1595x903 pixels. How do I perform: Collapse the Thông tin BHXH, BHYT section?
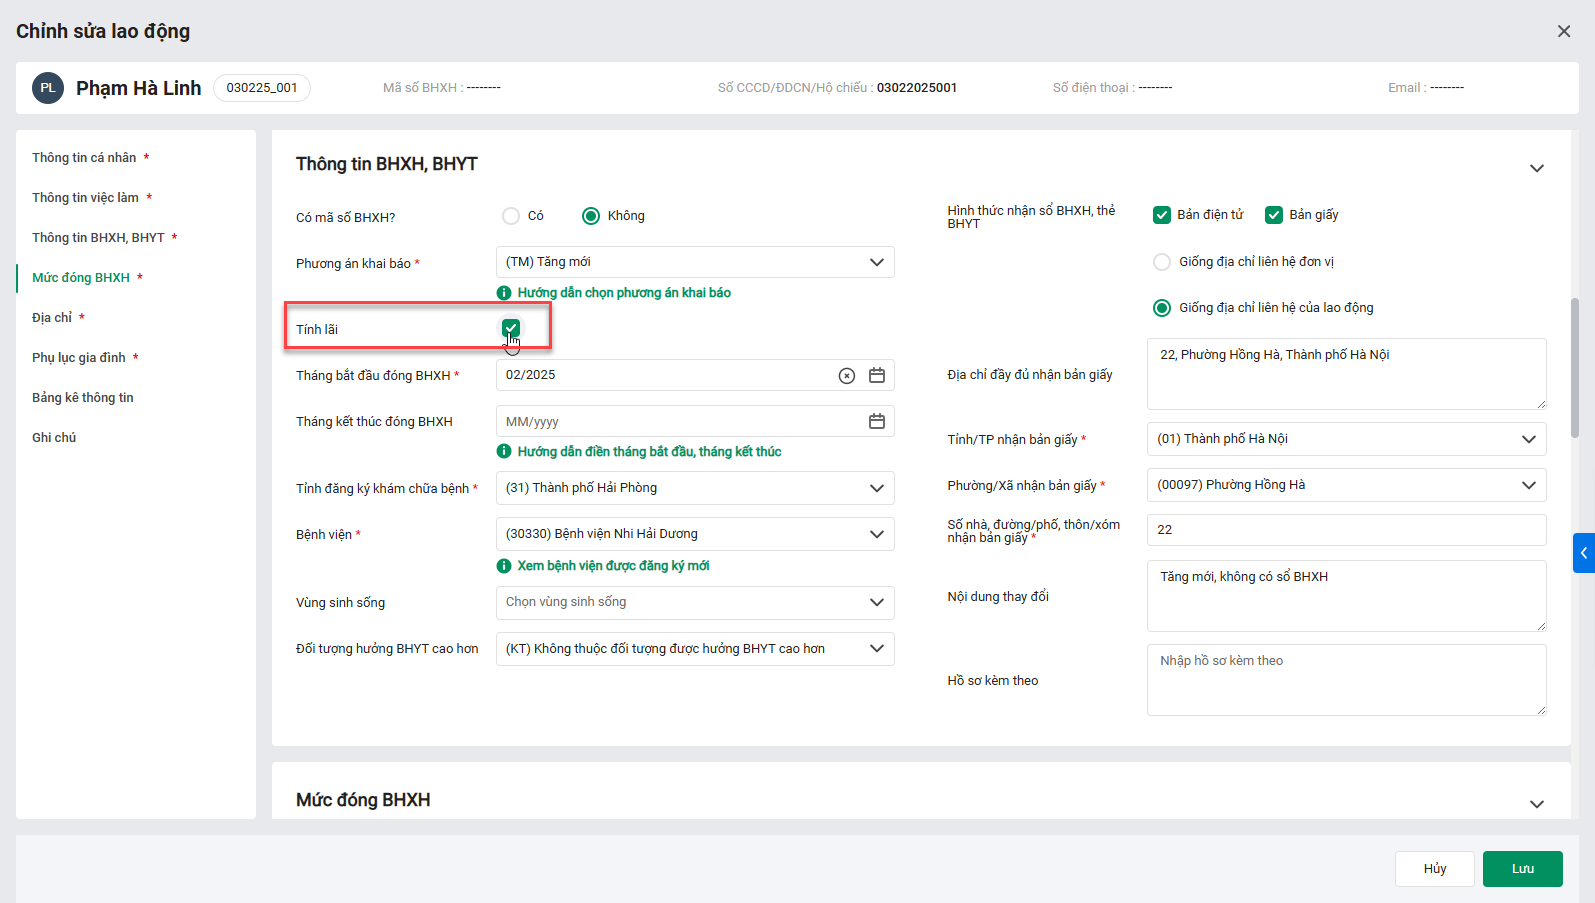1537,168
